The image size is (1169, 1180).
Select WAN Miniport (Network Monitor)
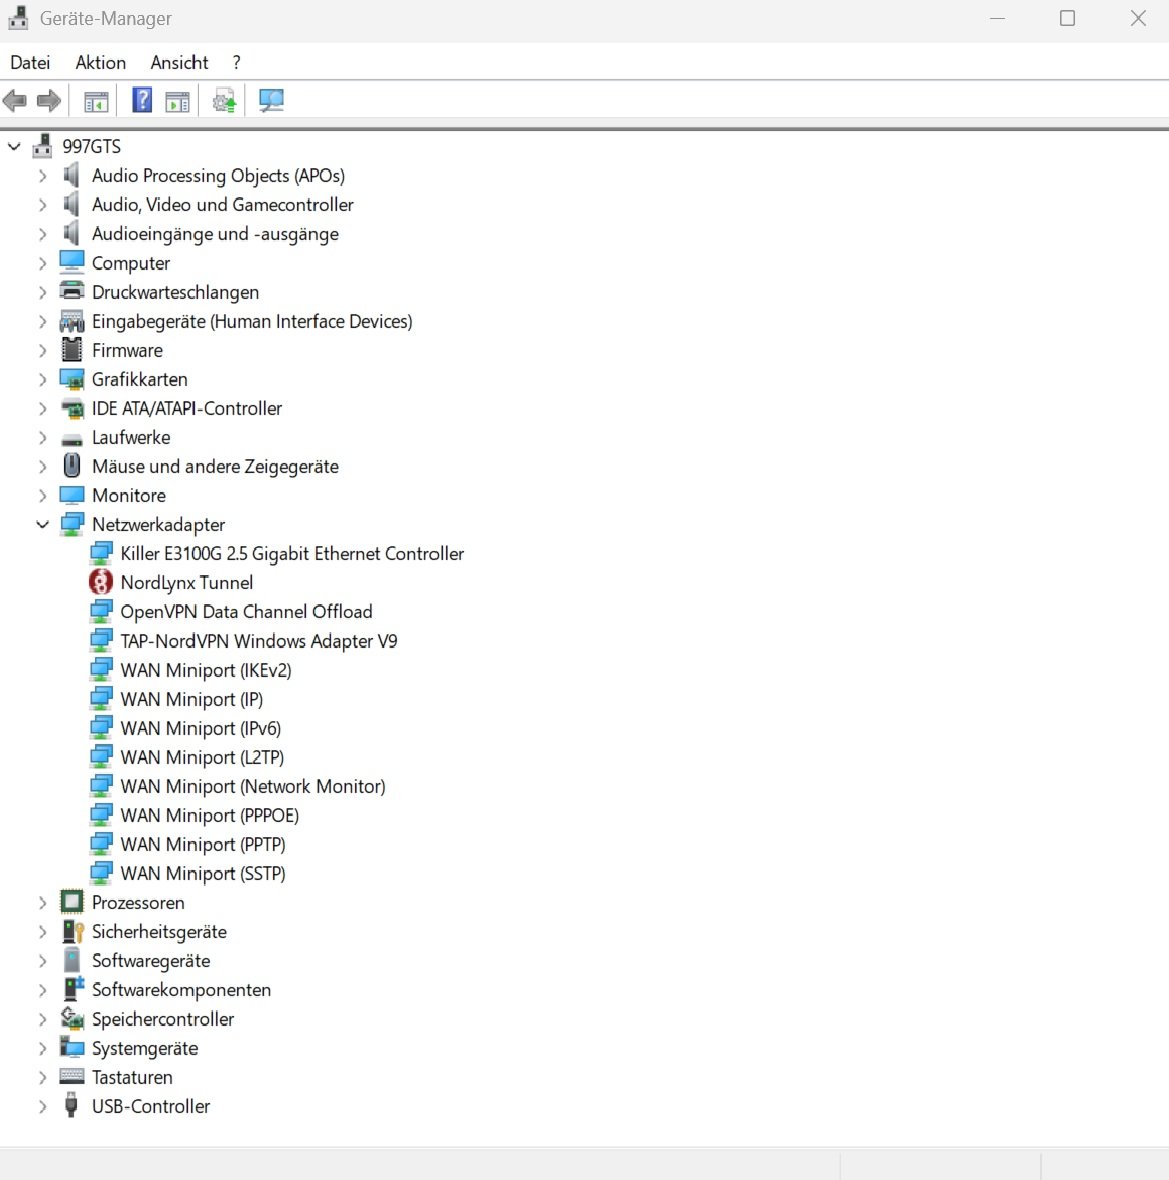[x=253, y=786]
